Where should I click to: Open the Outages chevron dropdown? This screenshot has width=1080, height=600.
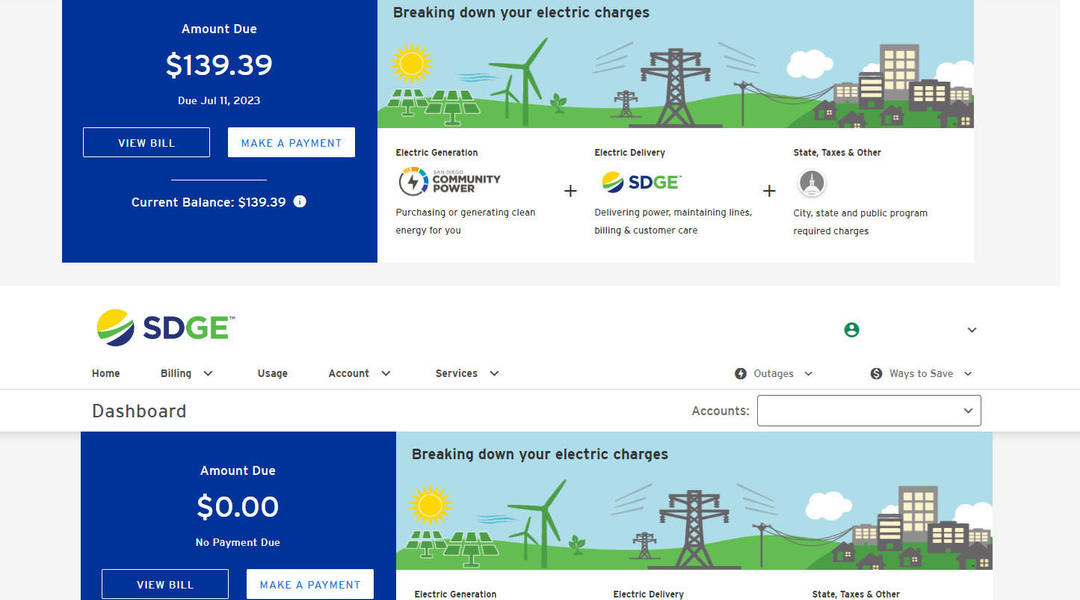click(x=808, y=374)
